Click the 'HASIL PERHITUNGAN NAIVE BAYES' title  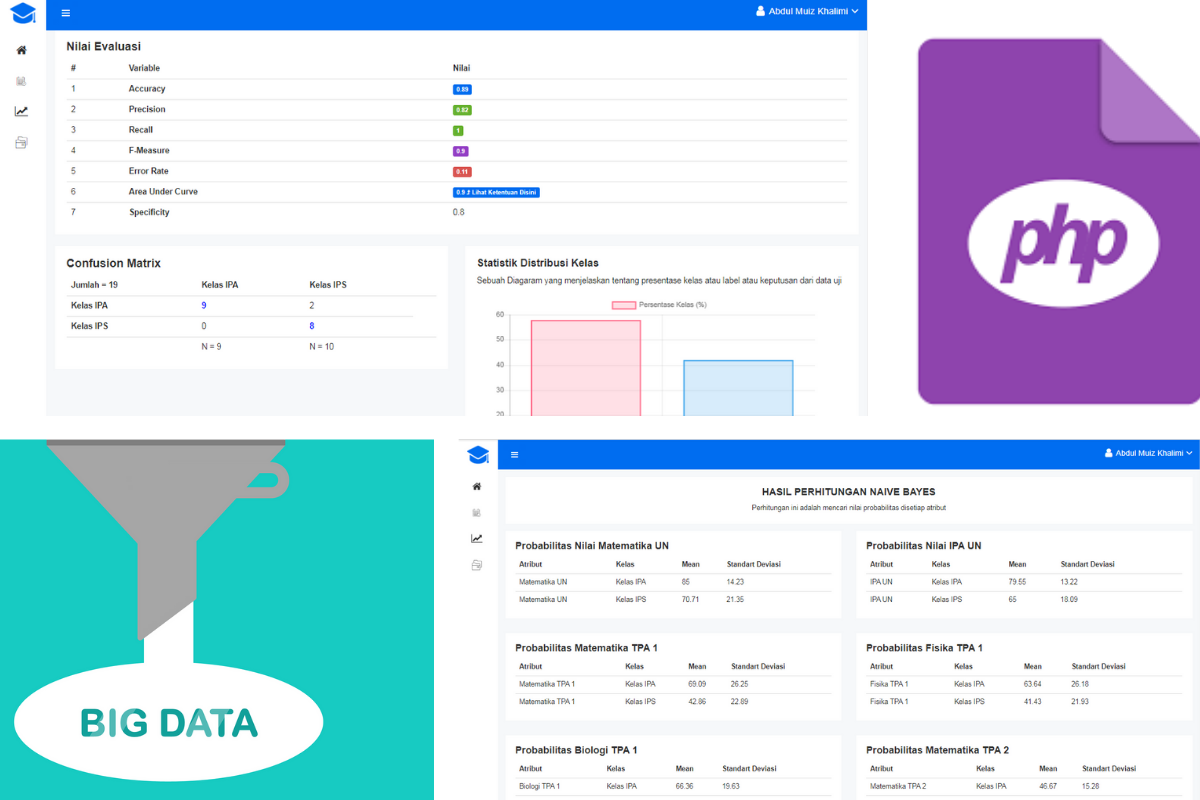coord(848,492)
